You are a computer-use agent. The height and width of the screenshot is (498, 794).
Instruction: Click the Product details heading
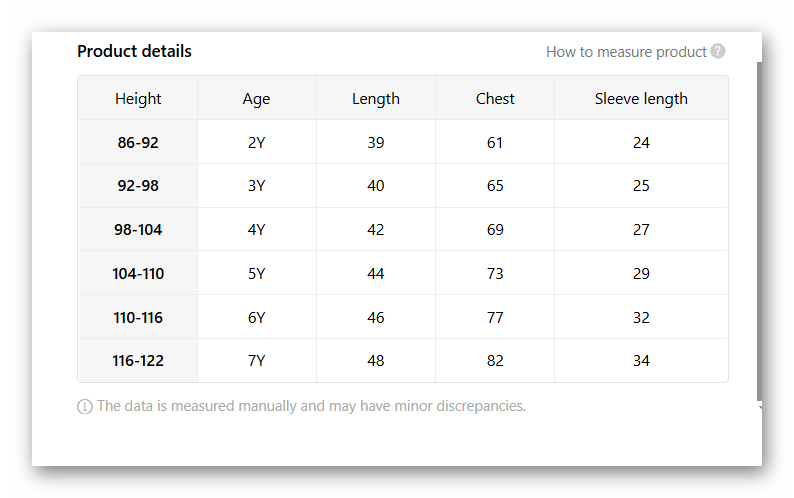[x=134, y=51]
